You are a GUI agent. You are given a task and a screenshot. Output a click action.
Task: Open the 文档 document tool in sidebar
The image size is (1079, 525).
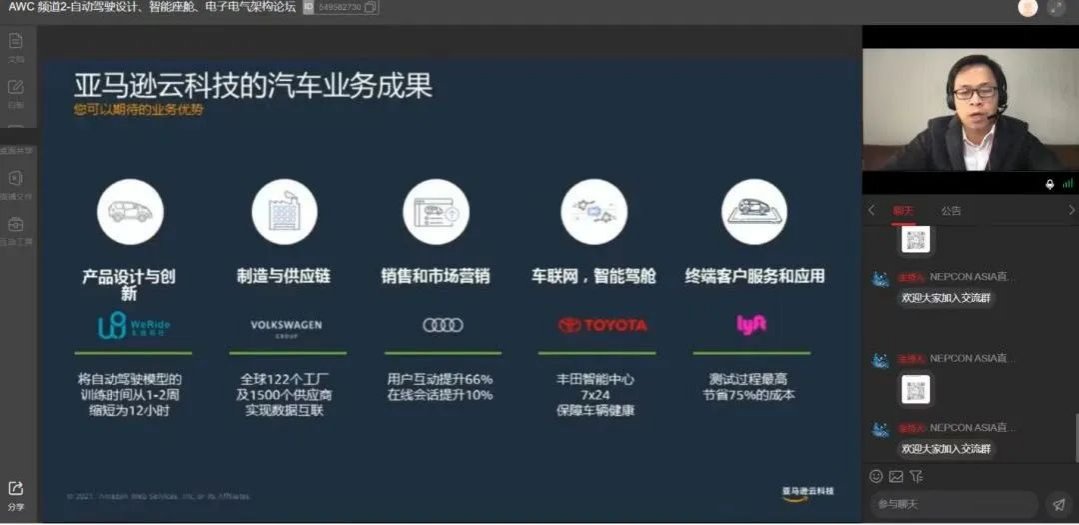tap(16, 42)
